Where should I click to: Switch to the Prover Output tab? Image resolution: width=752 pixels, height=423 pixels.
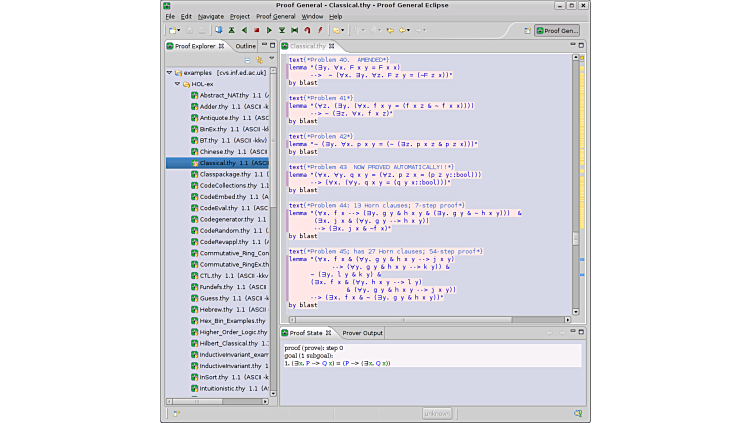(362, 333)
